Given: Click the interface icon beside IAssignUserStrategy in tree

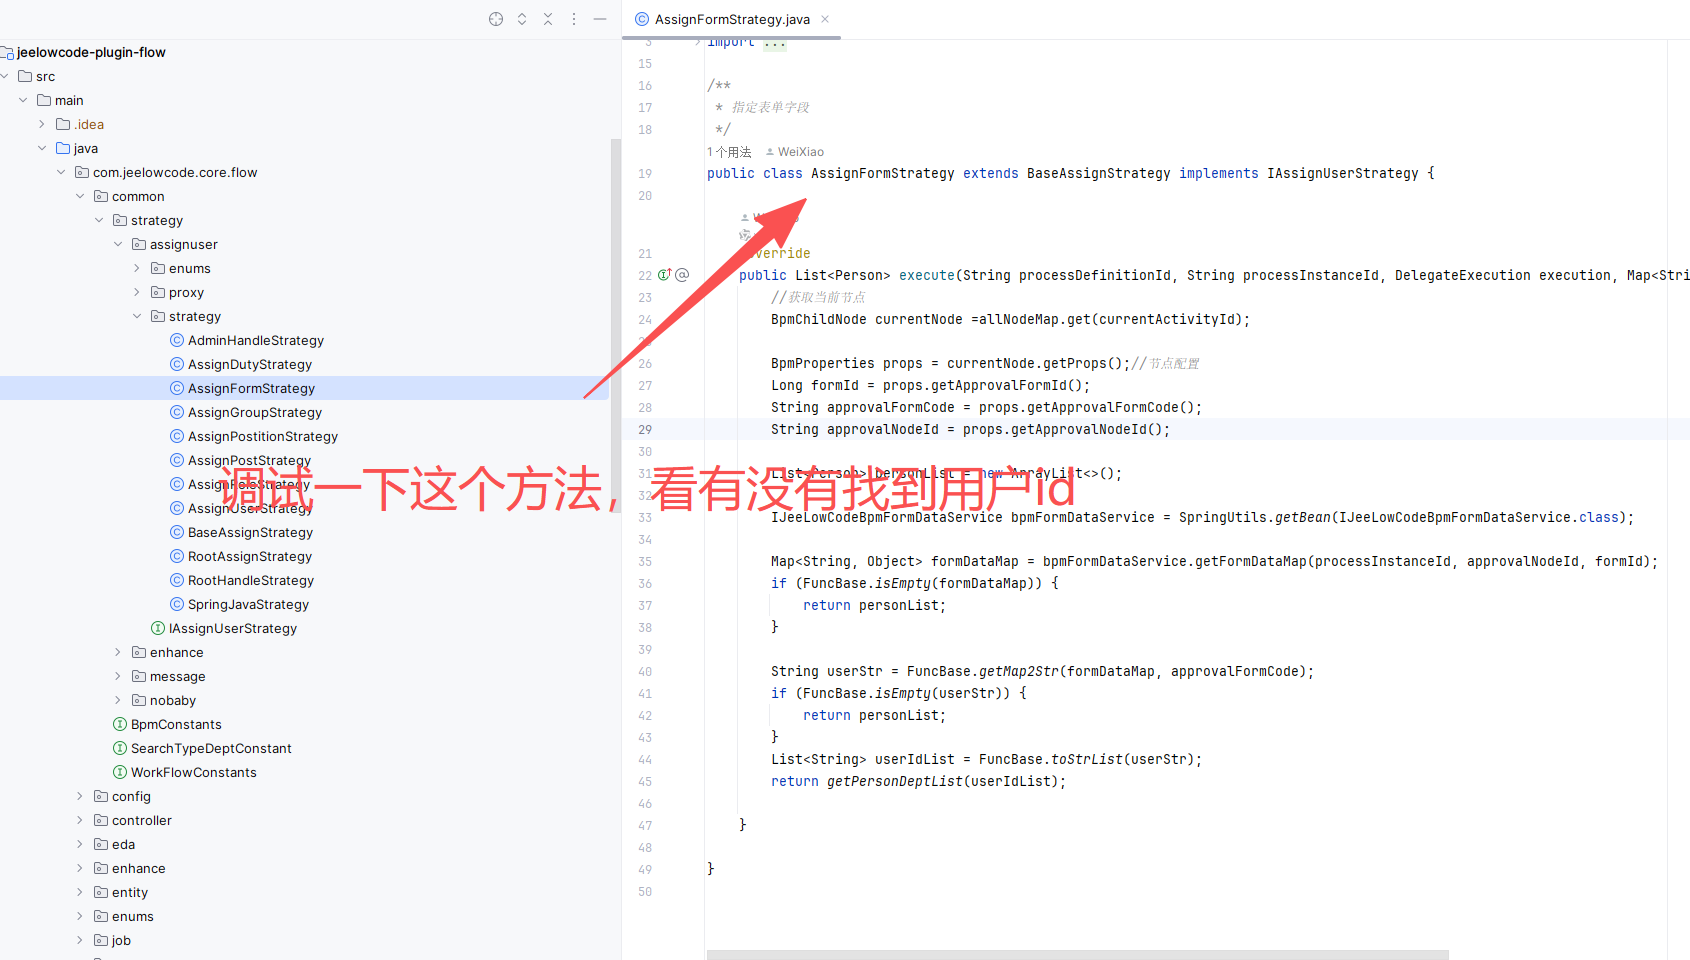Looking at the screenshot, I should click(158, 628).
